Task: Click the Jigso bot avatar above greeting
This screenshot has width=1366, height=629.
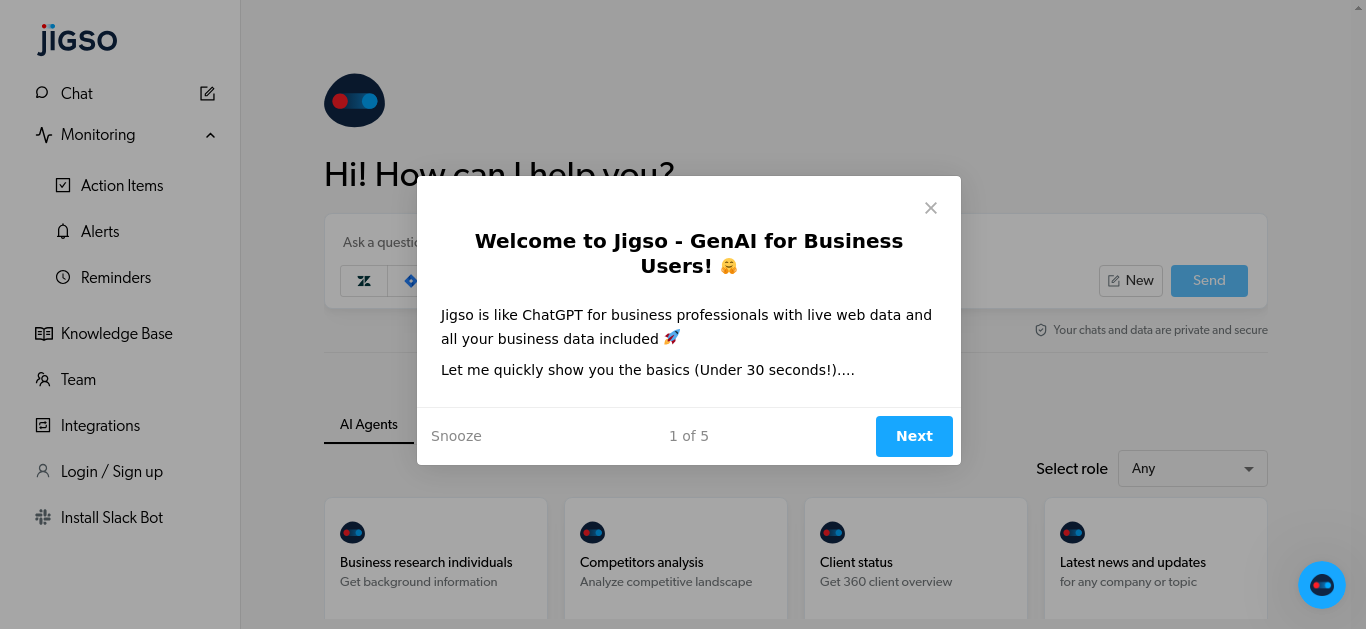Action: point(355,100)
